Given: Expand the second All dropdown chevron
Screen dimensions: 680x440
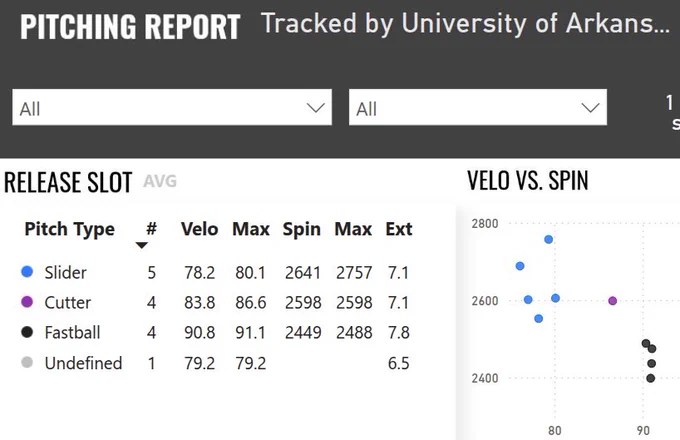Looking at the screenshot, I should pyautogui.click(x=590, y=108).
